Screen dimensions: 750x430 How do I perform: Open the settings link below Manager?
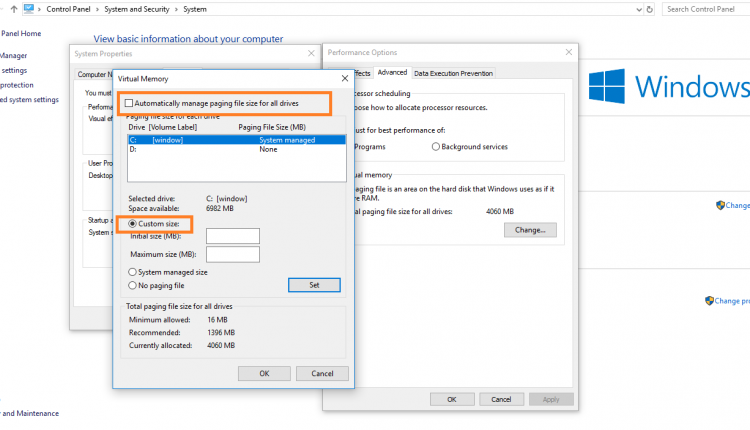pyautogui.click(x=14, y=70)
